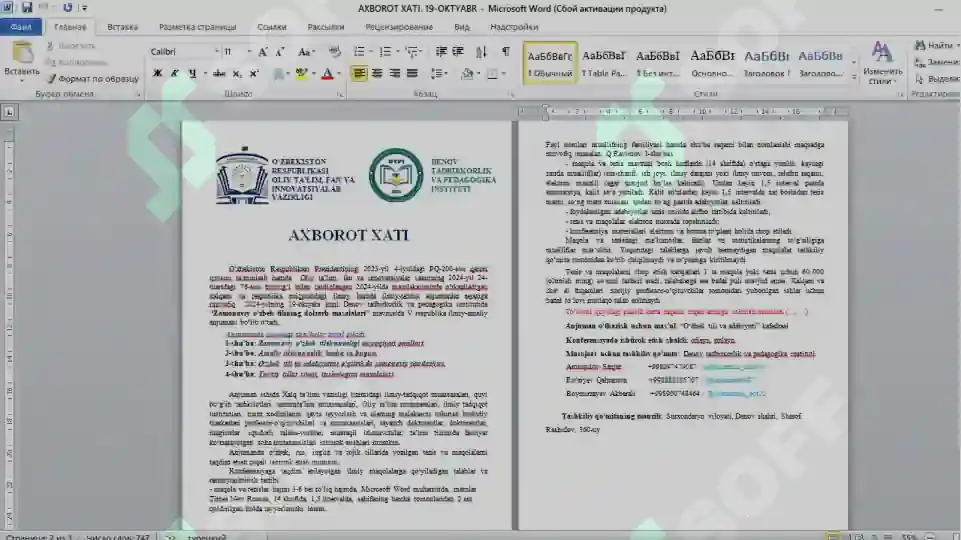This screenshot has width=961, height=540.
Task: Click the sort A-Z icon
Action: [481, 52]
